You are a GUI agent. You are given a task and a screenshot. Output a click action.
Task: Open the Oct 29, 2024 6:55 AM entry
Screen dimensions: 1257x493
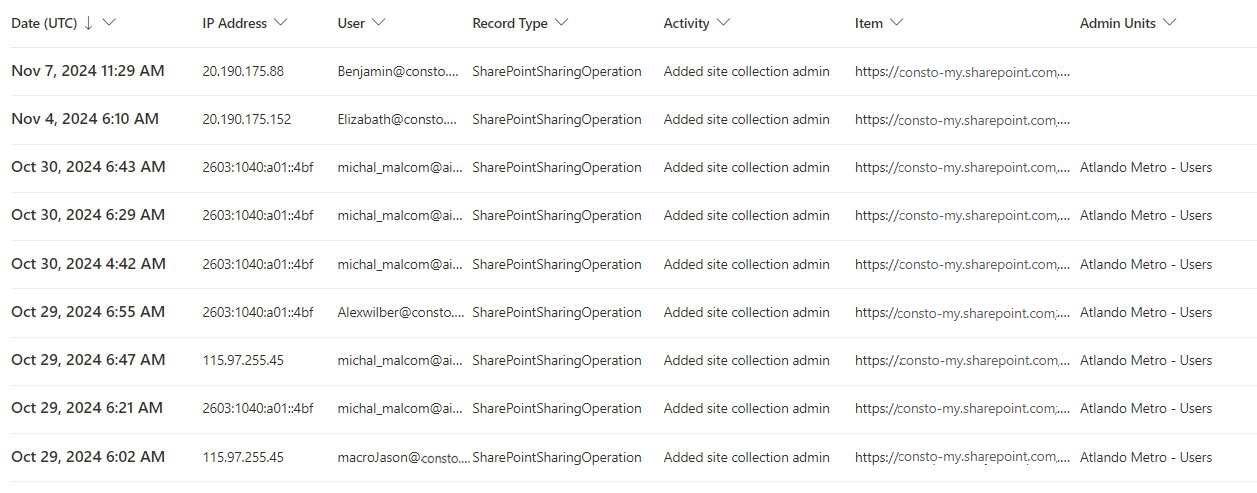[x=88, y=312]
